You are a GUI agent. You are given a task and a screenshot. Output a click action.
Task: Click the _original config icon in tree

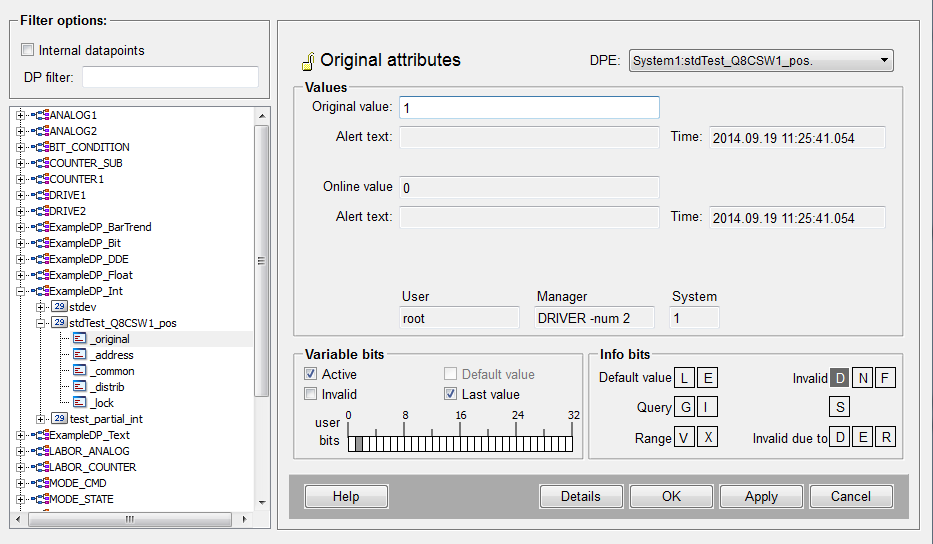79,339
